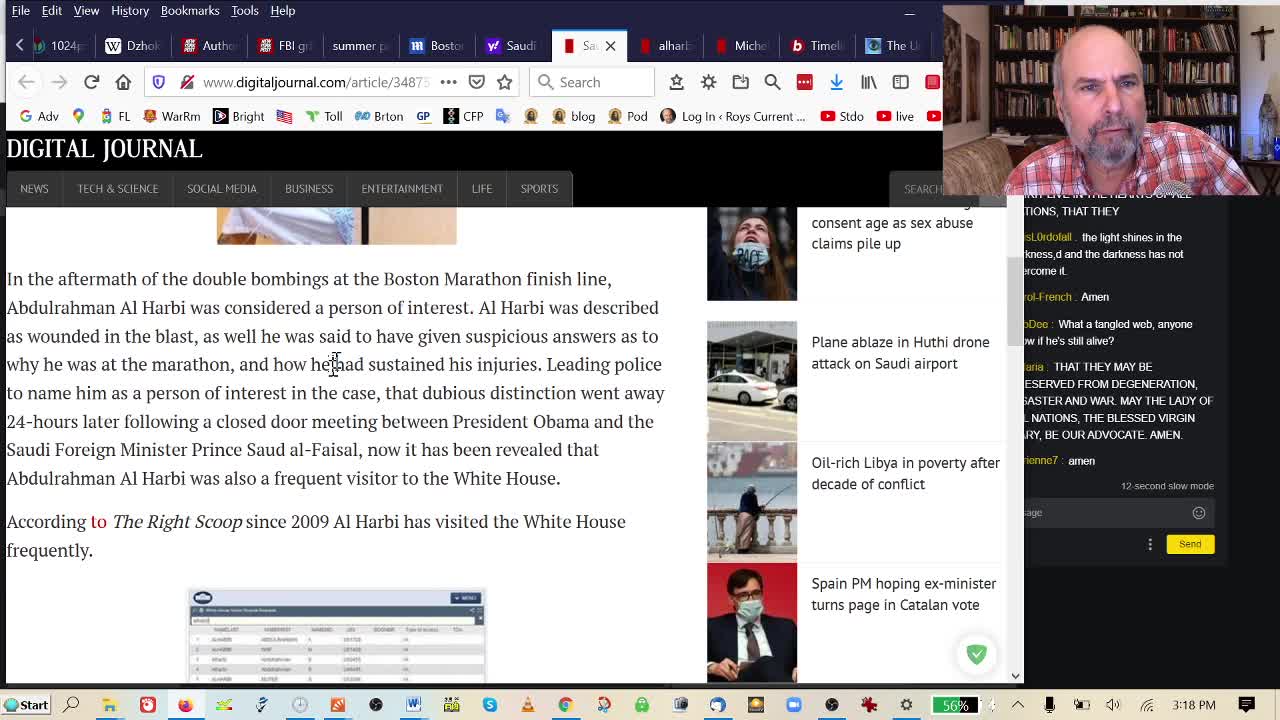The image size is (1280, 720).
Task: Open the History menu
Action: (x=130, y=11)
